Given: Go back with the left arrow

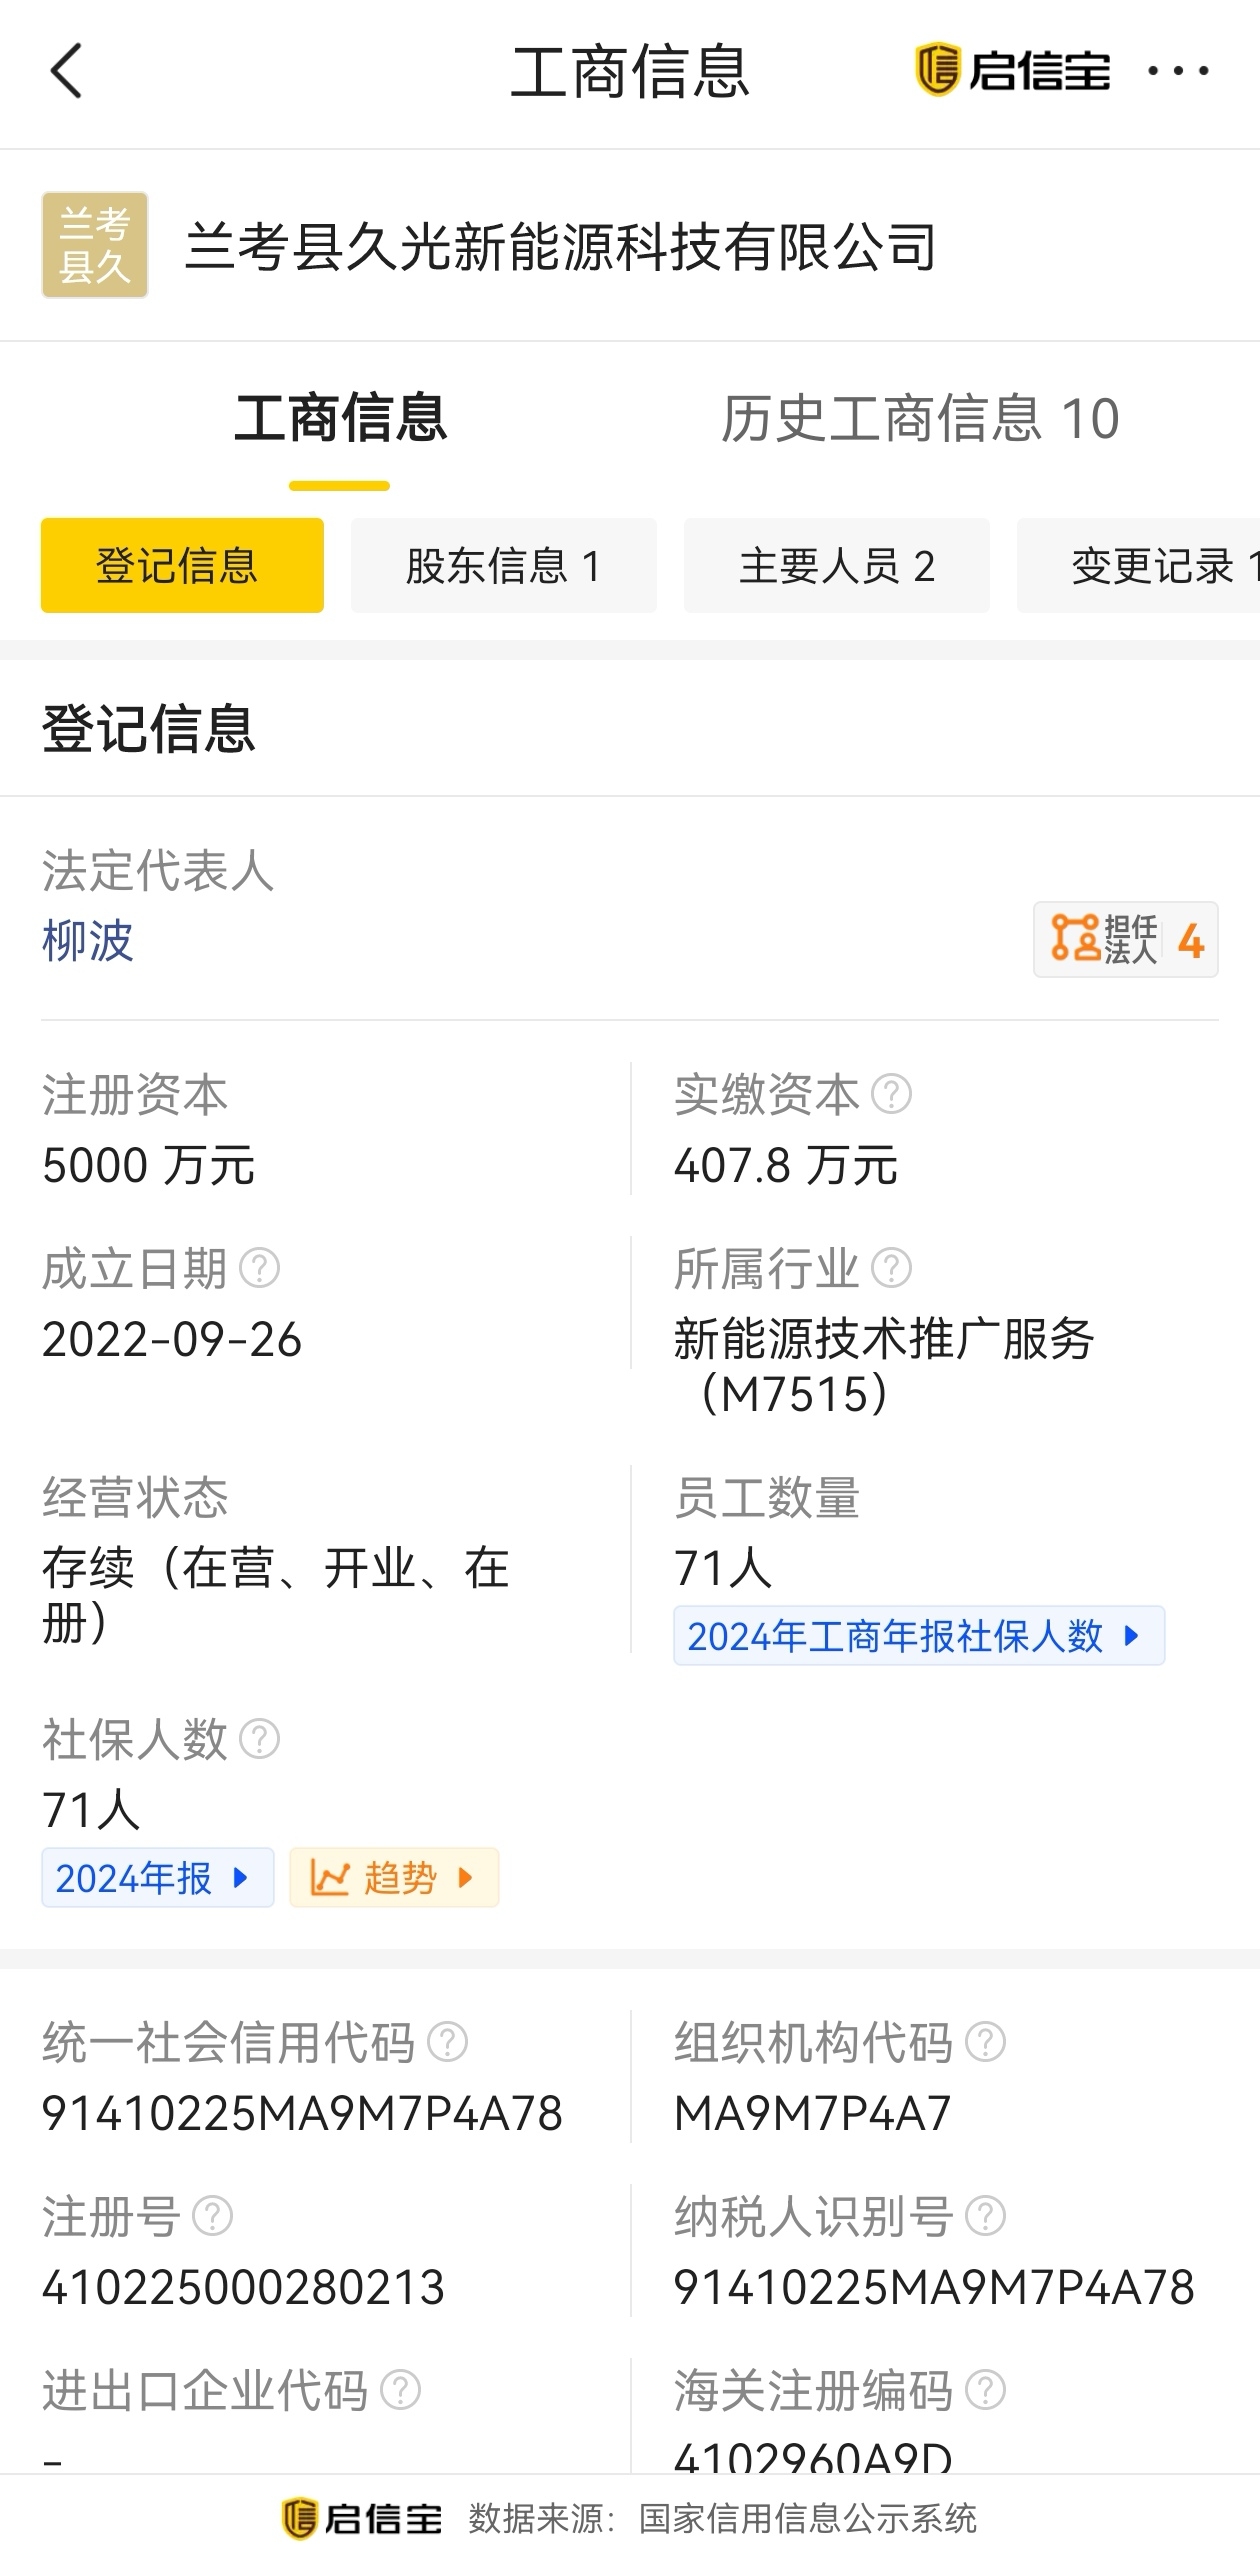Looking at the screenshot, I should [66, 72].
